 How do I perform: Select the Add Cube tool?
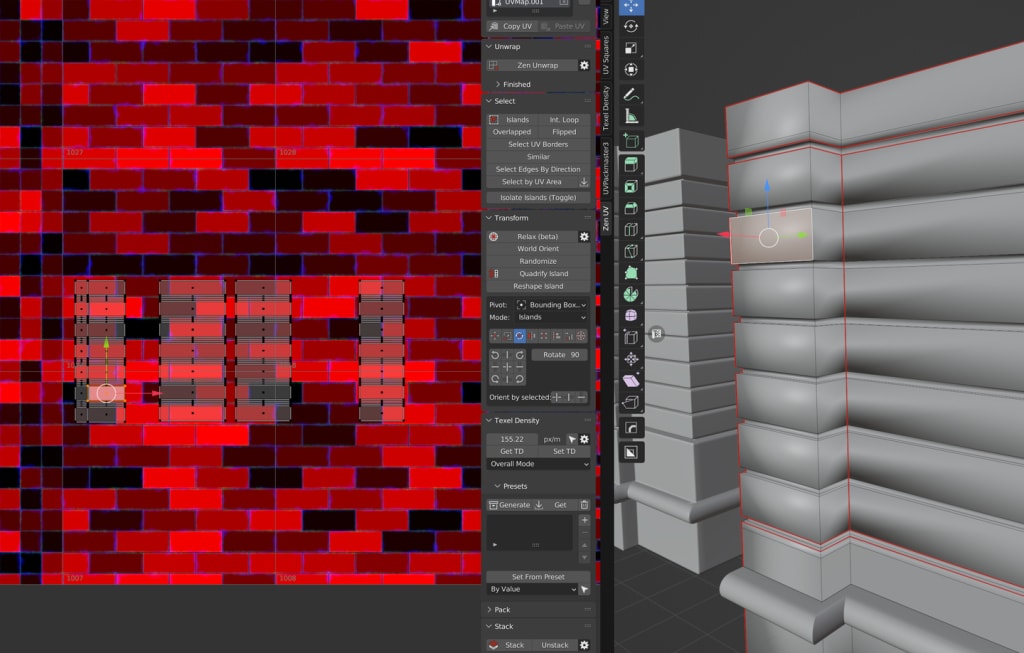[631, 140]
